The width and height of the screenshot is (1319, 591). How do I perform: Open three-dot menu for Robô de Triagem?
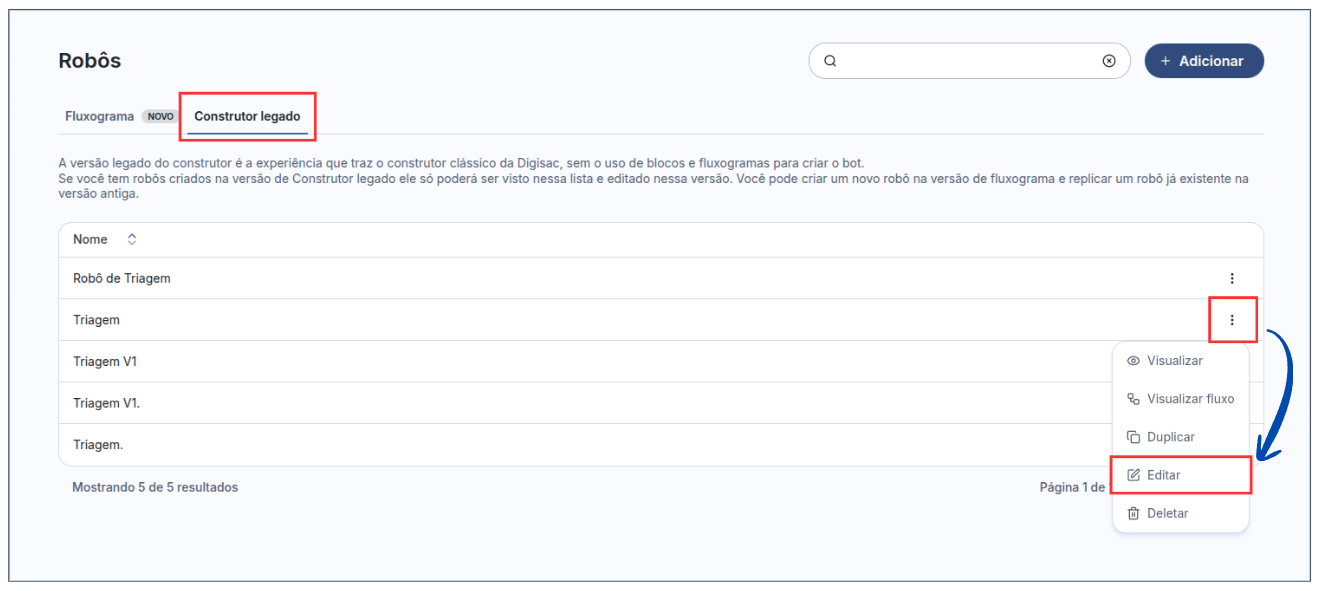1232,278
